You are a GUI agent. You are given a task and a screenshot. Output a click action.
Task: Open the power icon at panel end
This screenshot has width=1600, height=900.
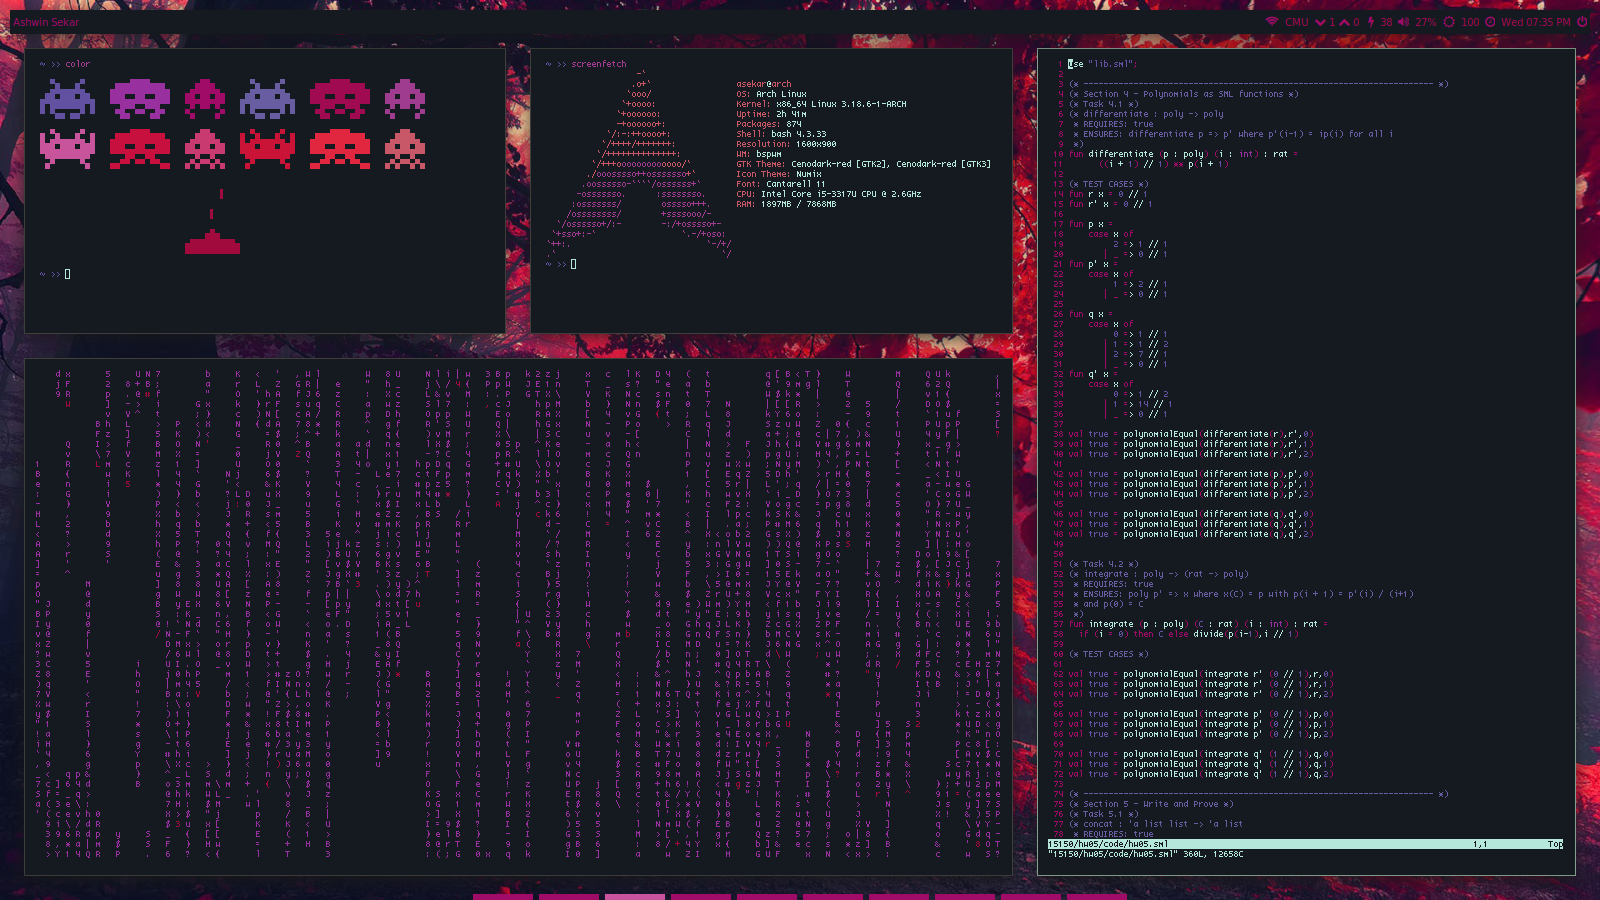[x=1582, y=21]
